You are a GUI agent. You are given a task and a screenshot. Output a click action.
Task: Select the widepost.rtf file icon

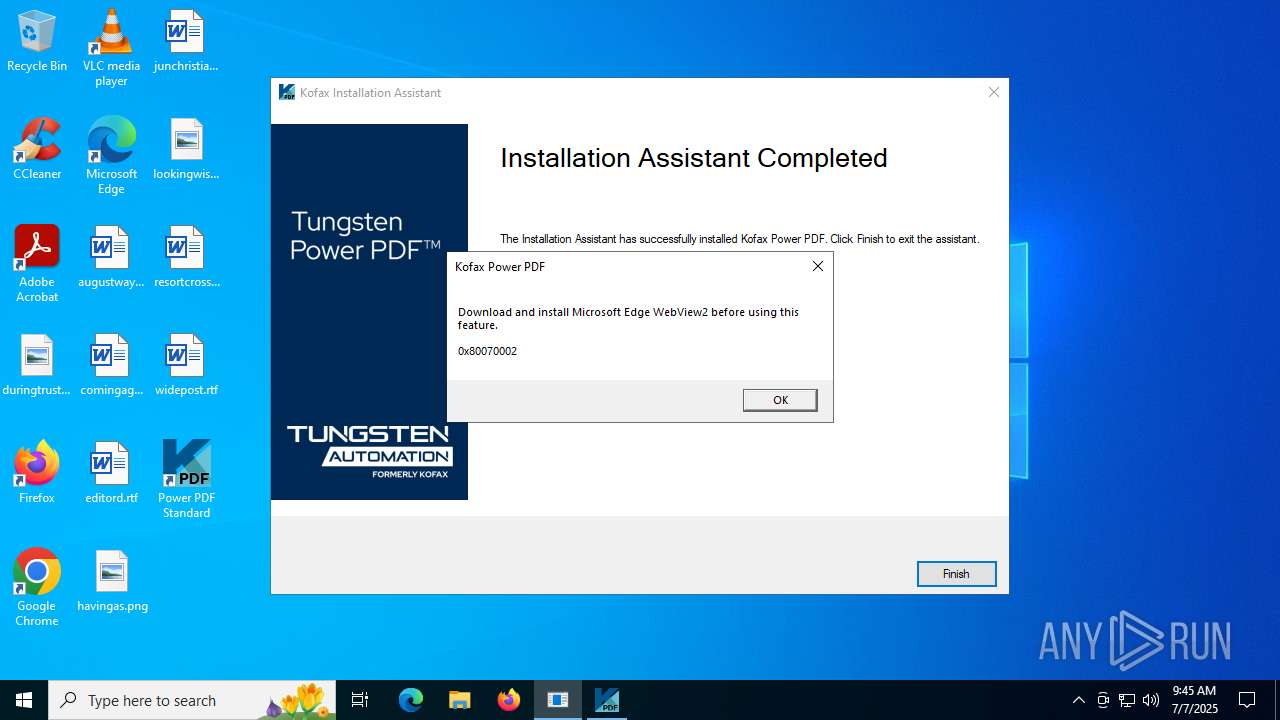pyautogui.click(x=186, y=366)
